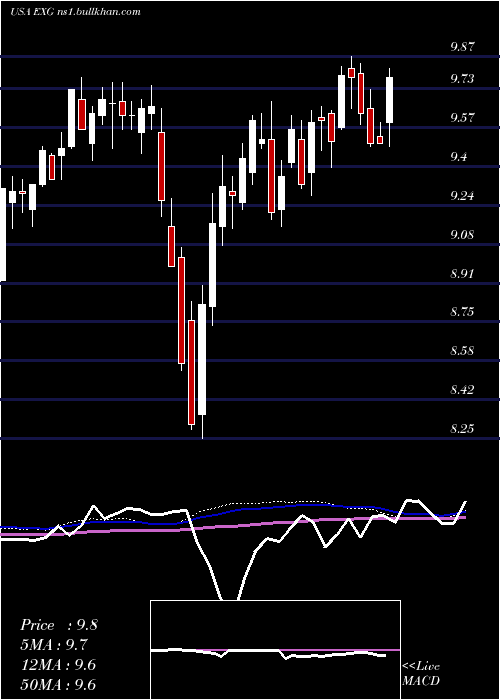This screenshot has height=700, width=500.
Task: Click the 8.91 price axis label
Action: [x=462, y=274]
